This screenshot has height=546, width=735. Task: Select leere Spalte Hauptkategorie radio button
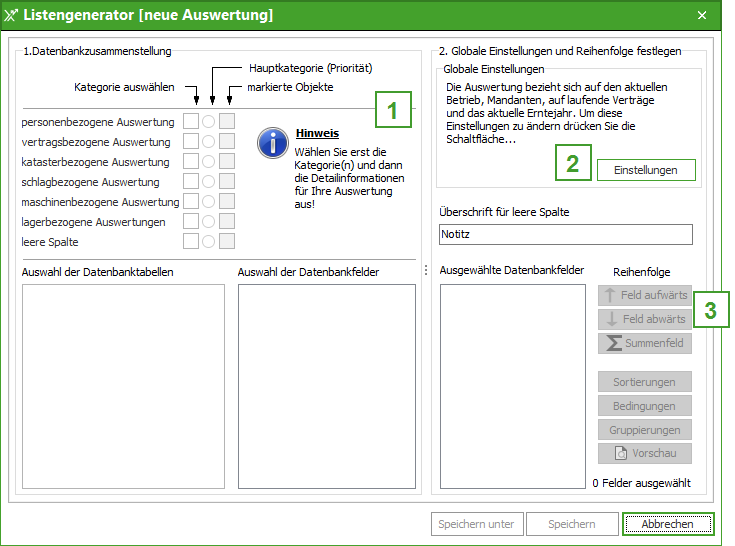209,241
